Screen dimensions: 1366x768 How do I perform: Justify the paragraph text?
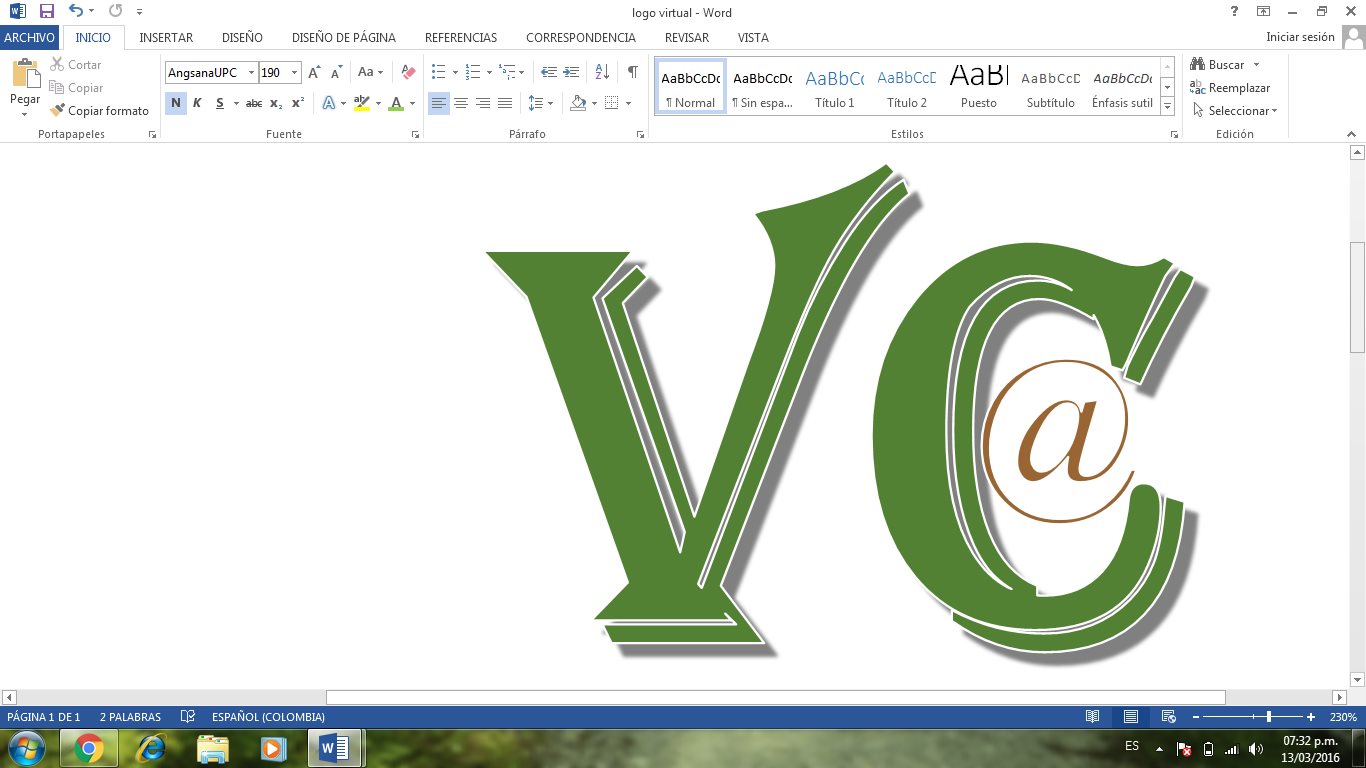tap(505, 103)
